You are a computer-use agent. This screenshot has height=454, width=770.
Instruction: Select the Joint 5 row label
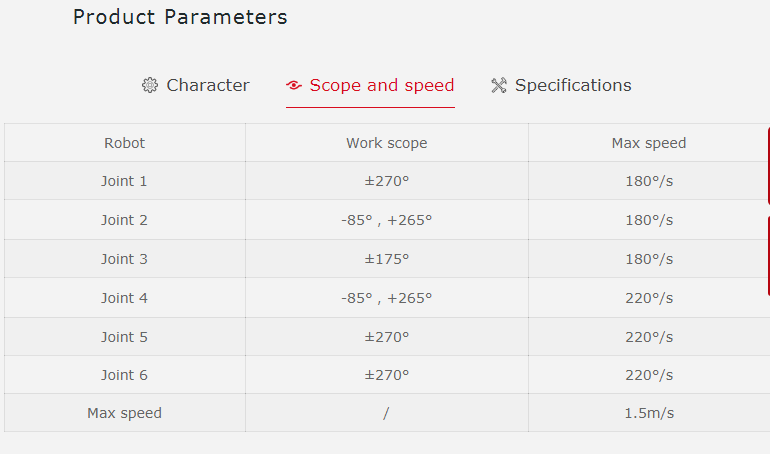tap(124, 337)
